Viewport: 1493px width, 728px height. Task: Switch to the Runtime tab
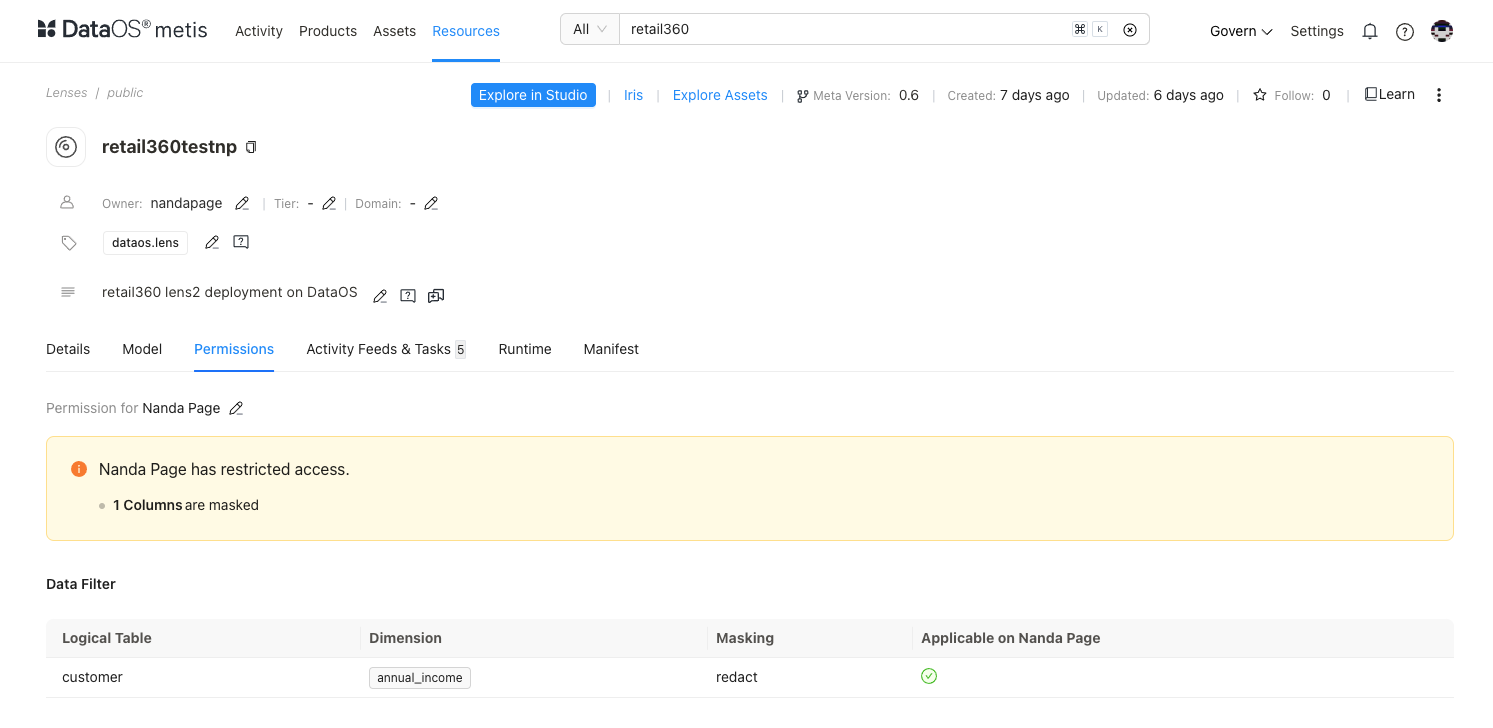point(525,349)
